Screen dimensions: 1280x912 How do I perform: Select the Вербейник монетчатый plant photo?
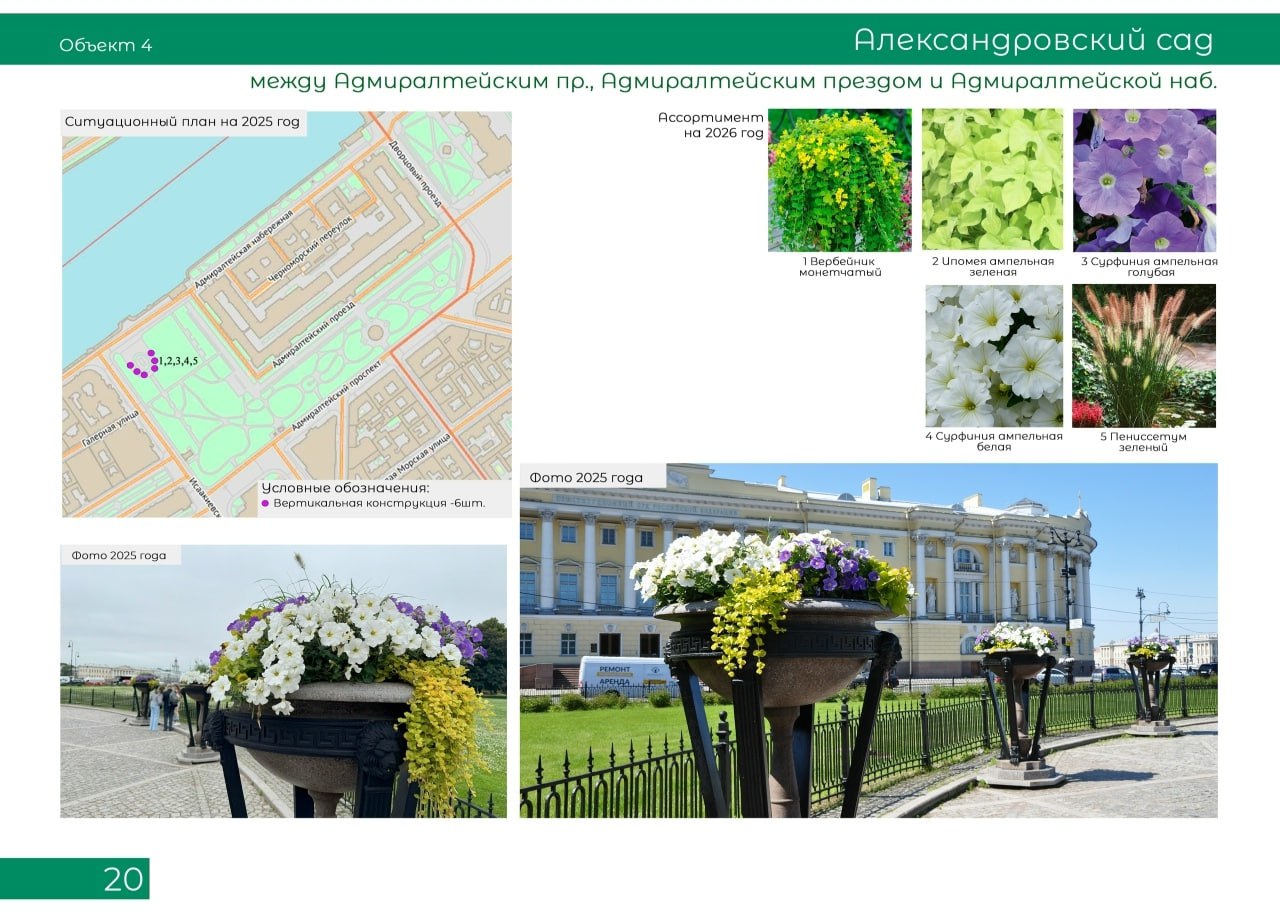pyautogui.click(x=840, y=180)
